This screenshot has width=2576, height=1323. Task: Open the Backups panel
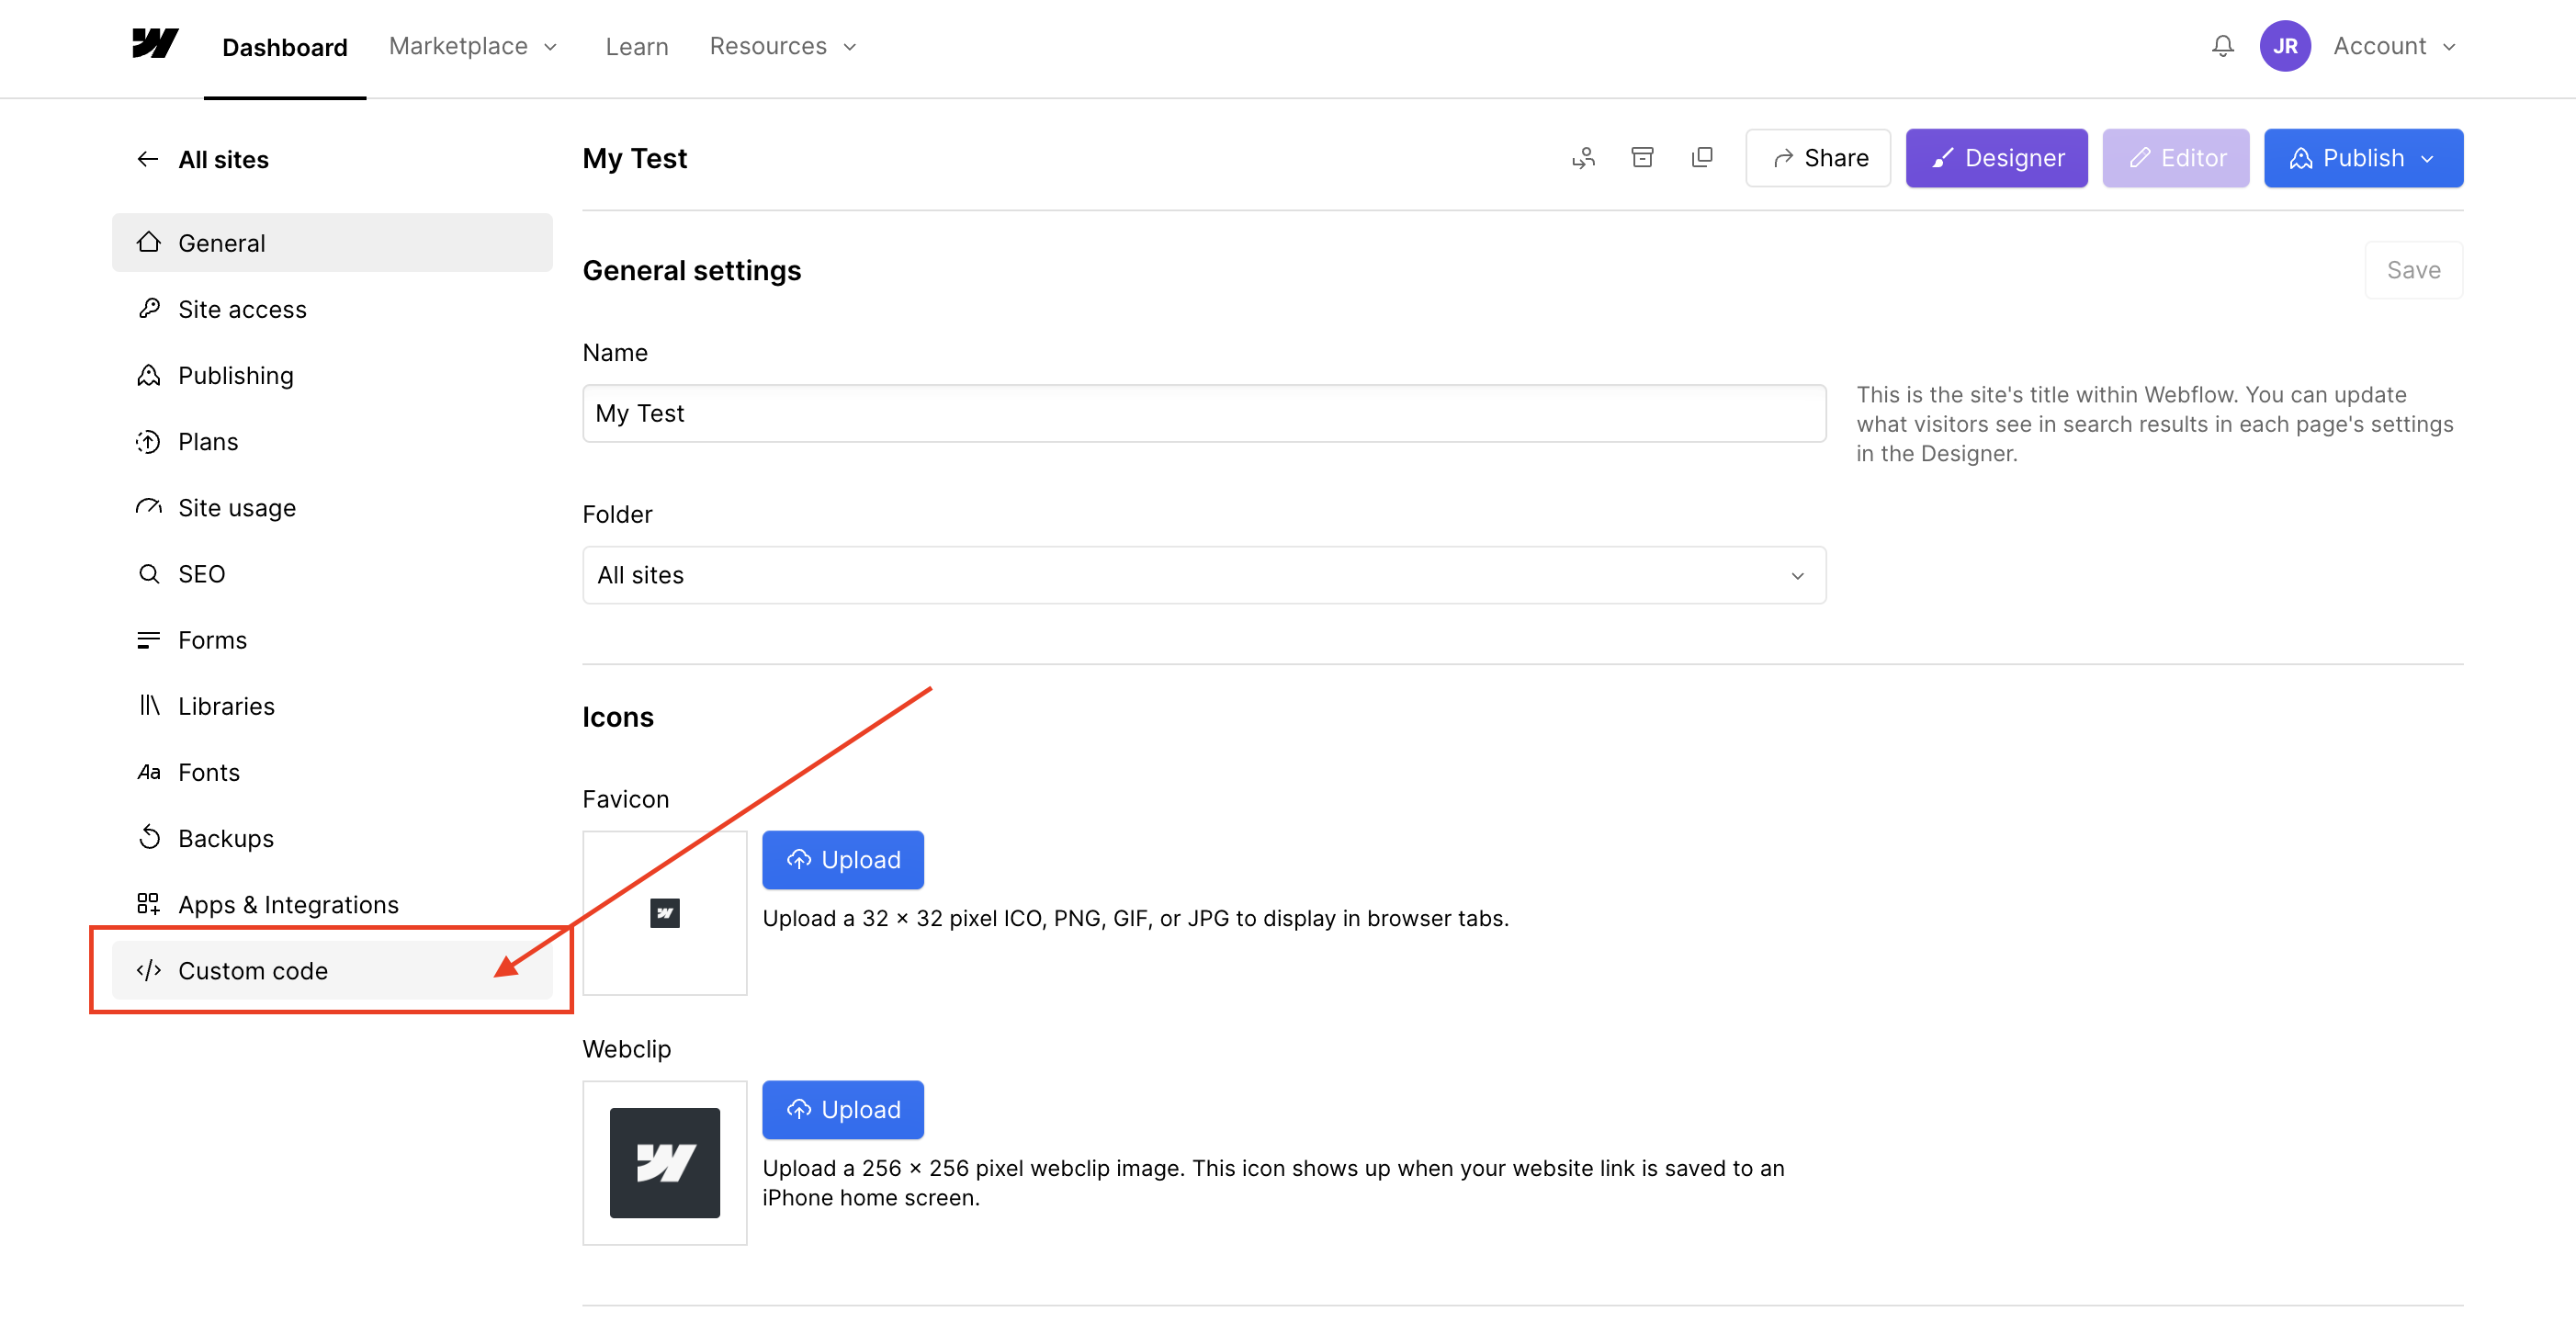click(226, 838)
